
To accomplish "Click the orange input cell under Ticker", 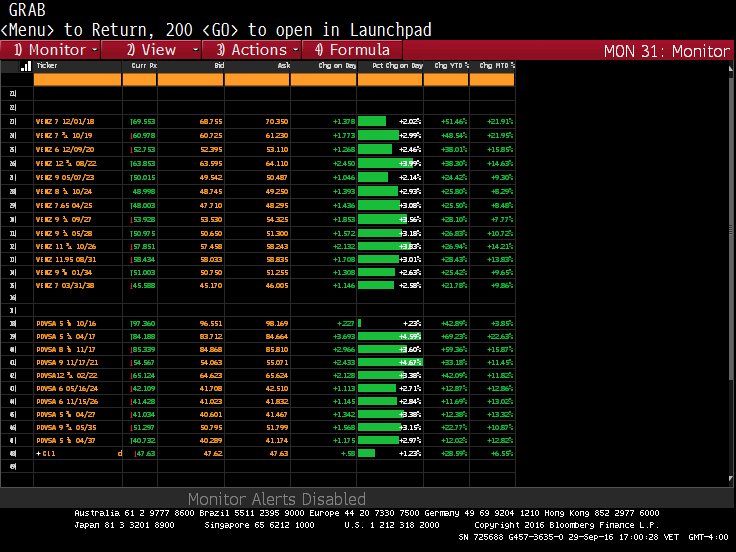I will point(77,79).
